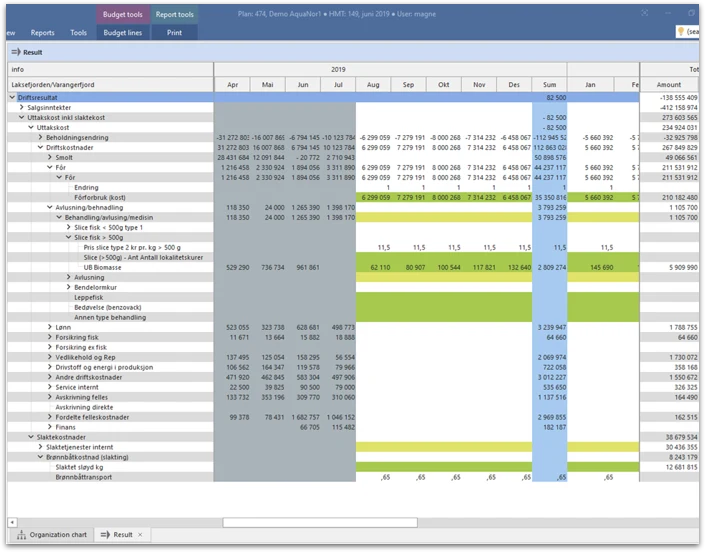Collapse Slice fisk > 500g row
The width and height of the screenshot is (705, 552).
69,237
